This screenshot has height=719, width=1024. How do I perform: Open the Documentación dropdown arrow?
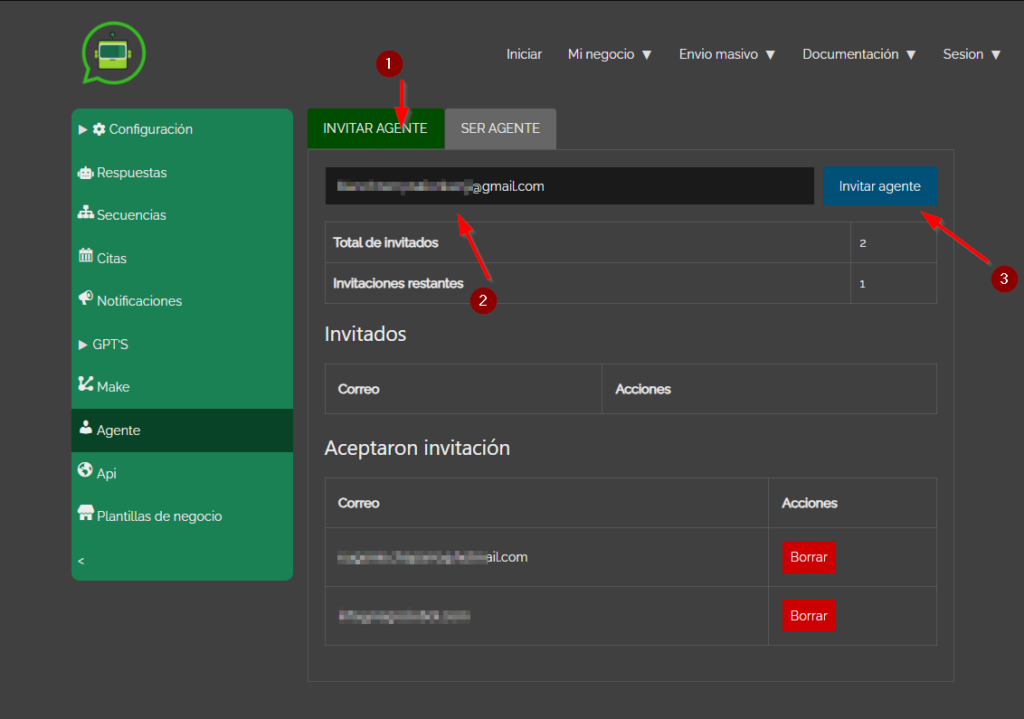click(911, 55)
